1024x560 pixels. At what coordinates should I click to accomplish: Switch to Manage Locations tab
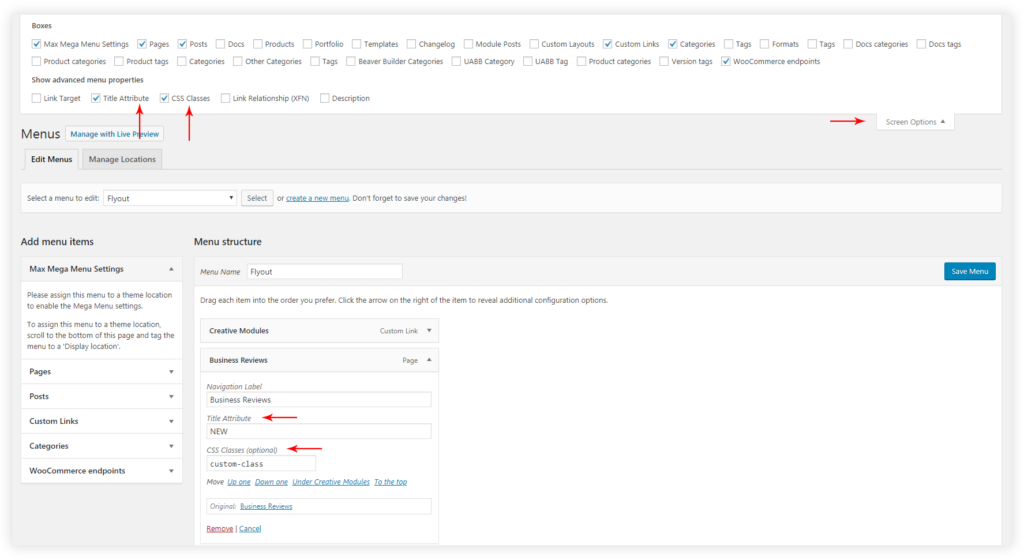[x=121, y=159]
